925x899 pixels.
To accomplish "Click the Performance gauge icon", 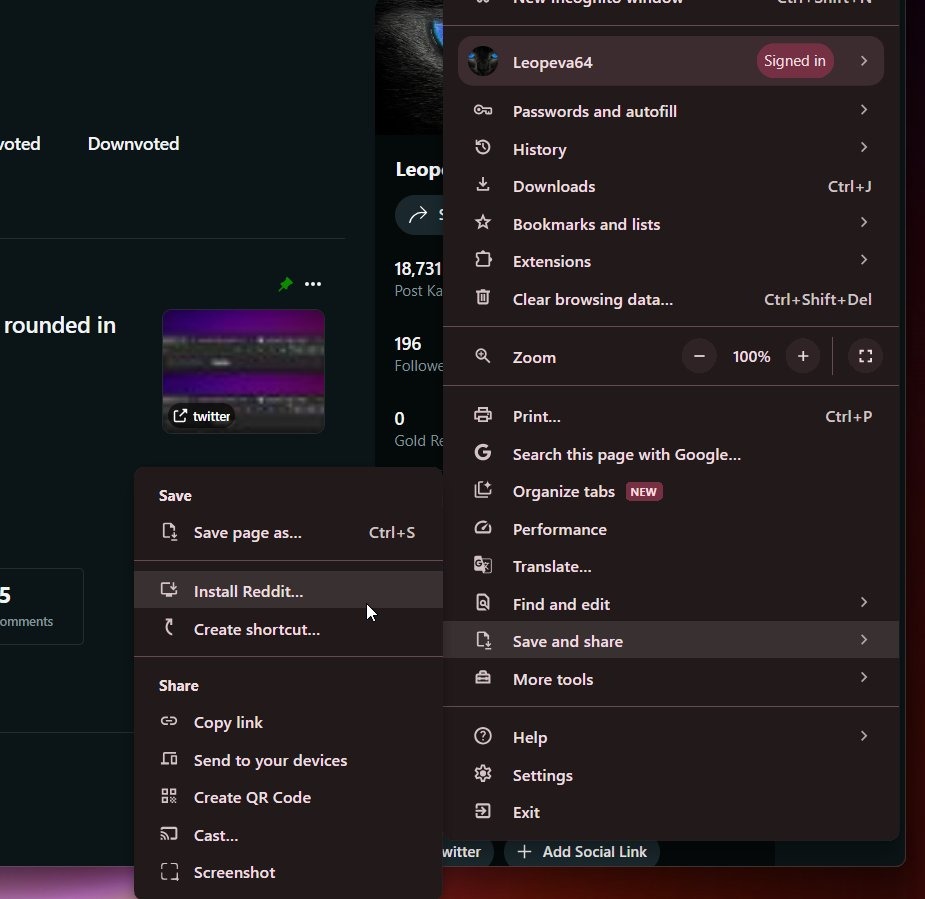I will click(483, 528).
